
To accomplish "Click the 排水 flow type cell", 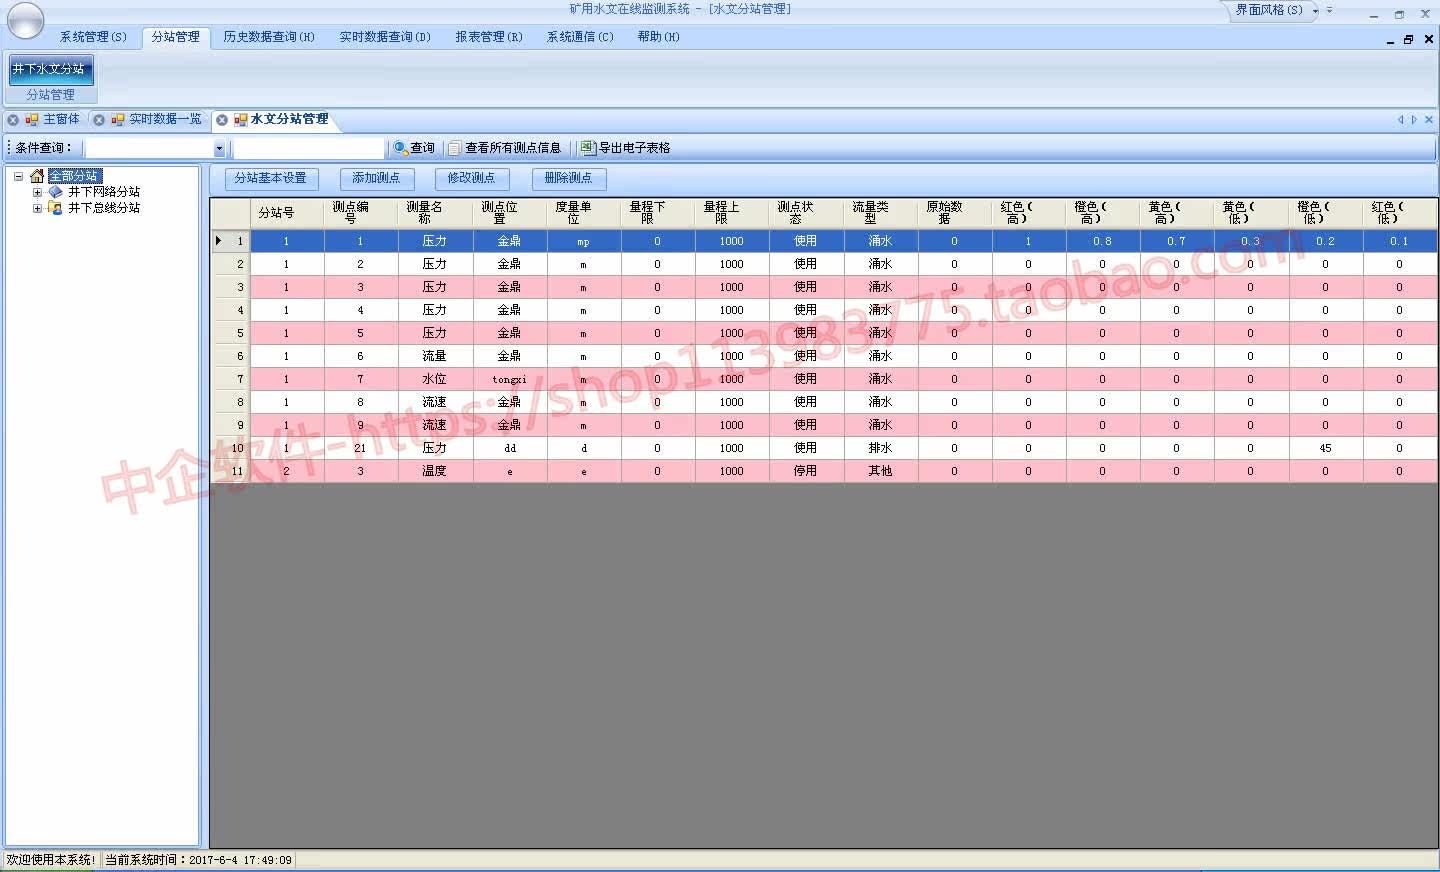I will (880, 448).
